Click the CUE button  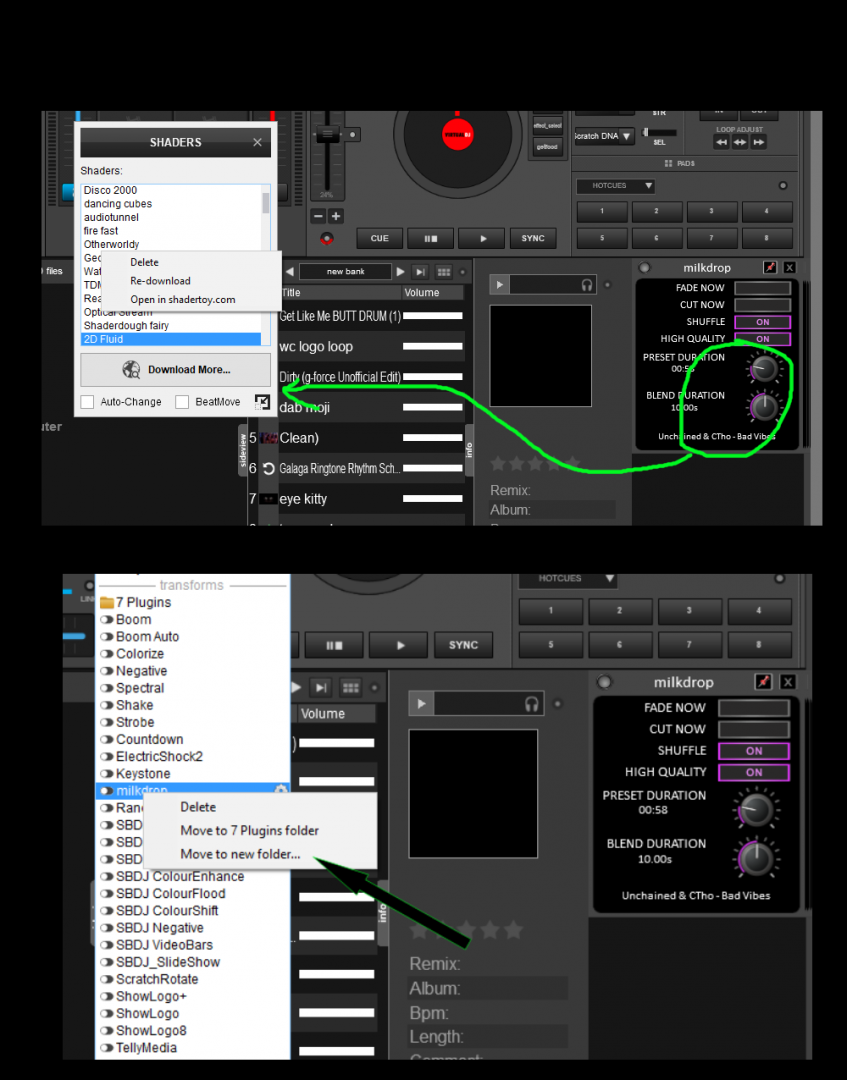pyautogui.click(x=379, y=238)
